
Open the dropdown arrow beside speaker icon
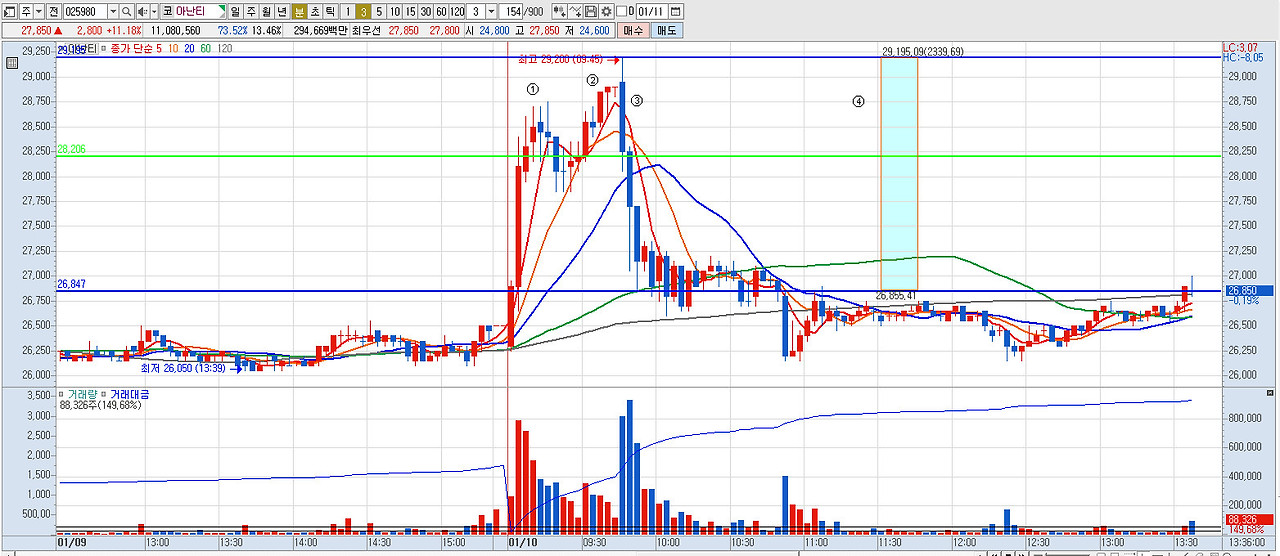(154, 12)
